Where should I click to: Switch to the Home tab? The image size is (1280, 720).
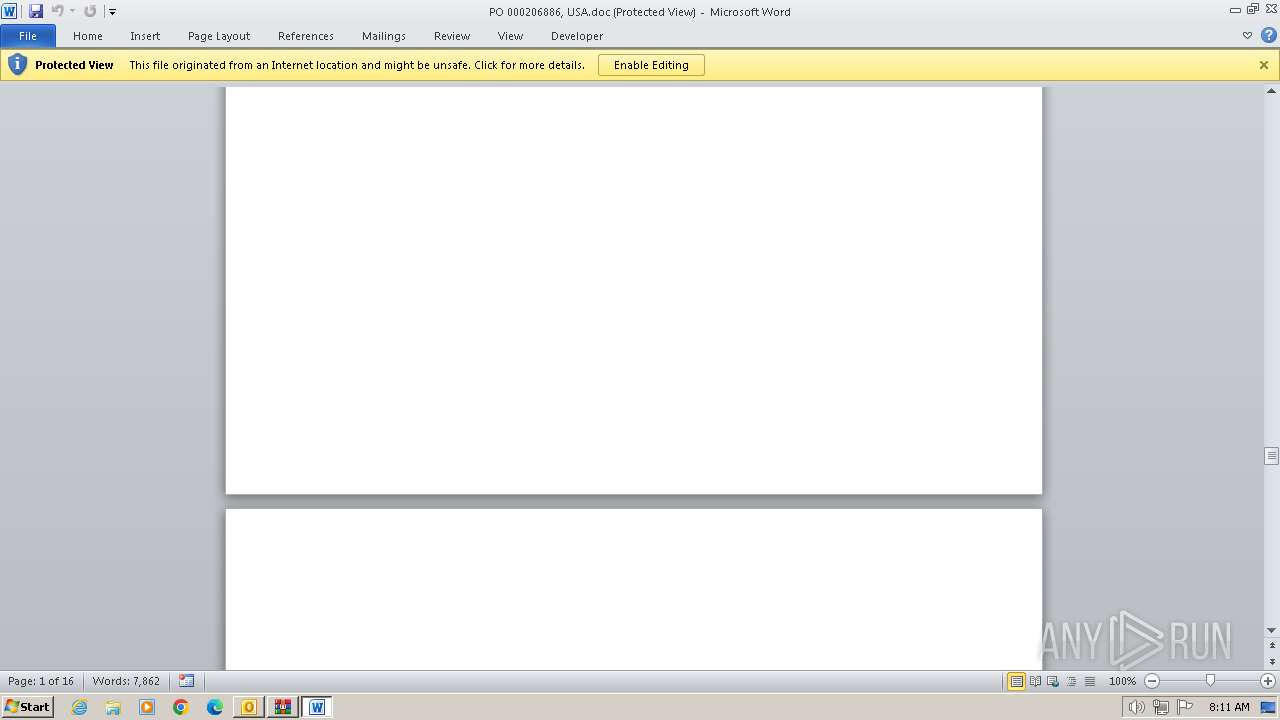[x=88, y=36]
